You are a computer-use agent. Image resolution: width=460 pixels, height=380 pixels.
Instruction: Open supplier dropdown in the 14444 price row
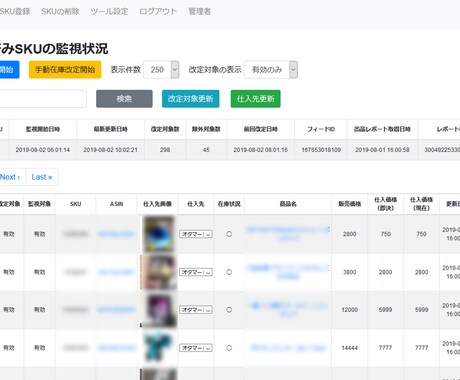(196, 348)
